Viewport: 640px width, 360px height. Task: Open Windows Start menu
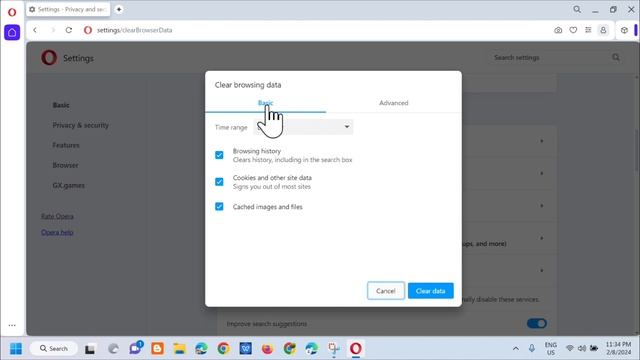pyautogui.click(x=16, y=349)
